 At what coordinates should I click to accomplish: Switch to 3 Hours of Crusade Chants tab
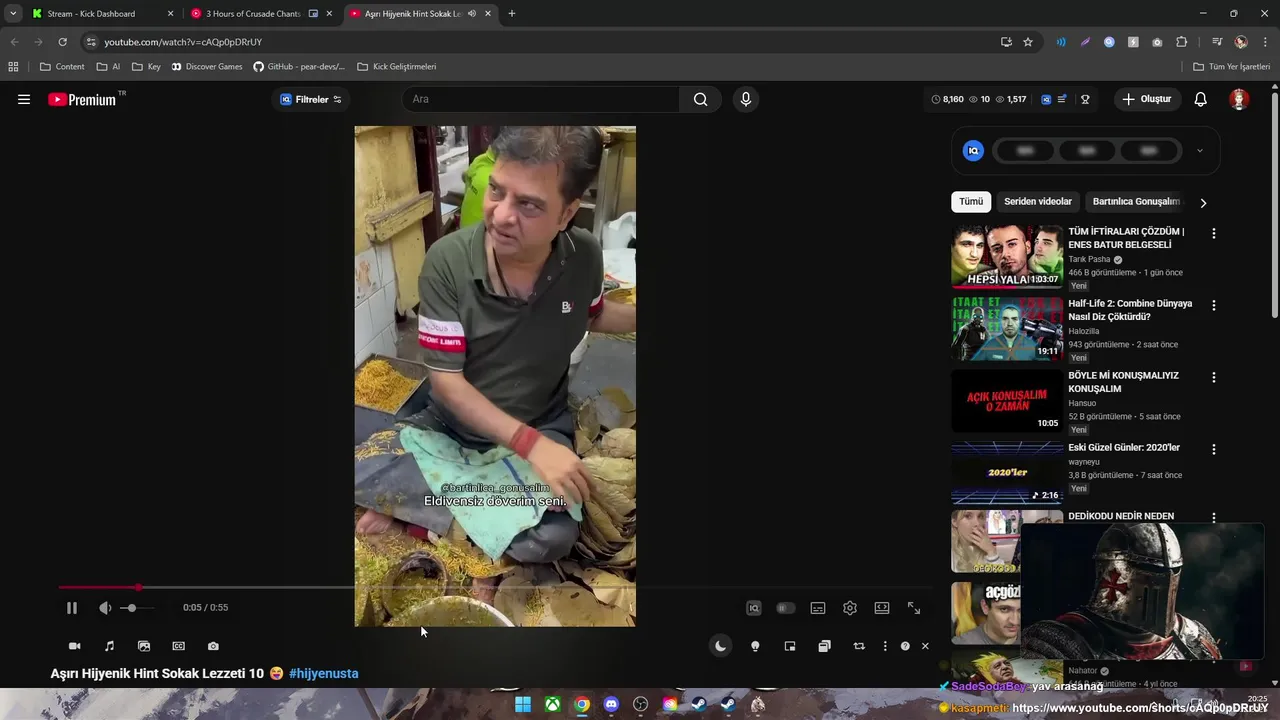tap(262, 14)
